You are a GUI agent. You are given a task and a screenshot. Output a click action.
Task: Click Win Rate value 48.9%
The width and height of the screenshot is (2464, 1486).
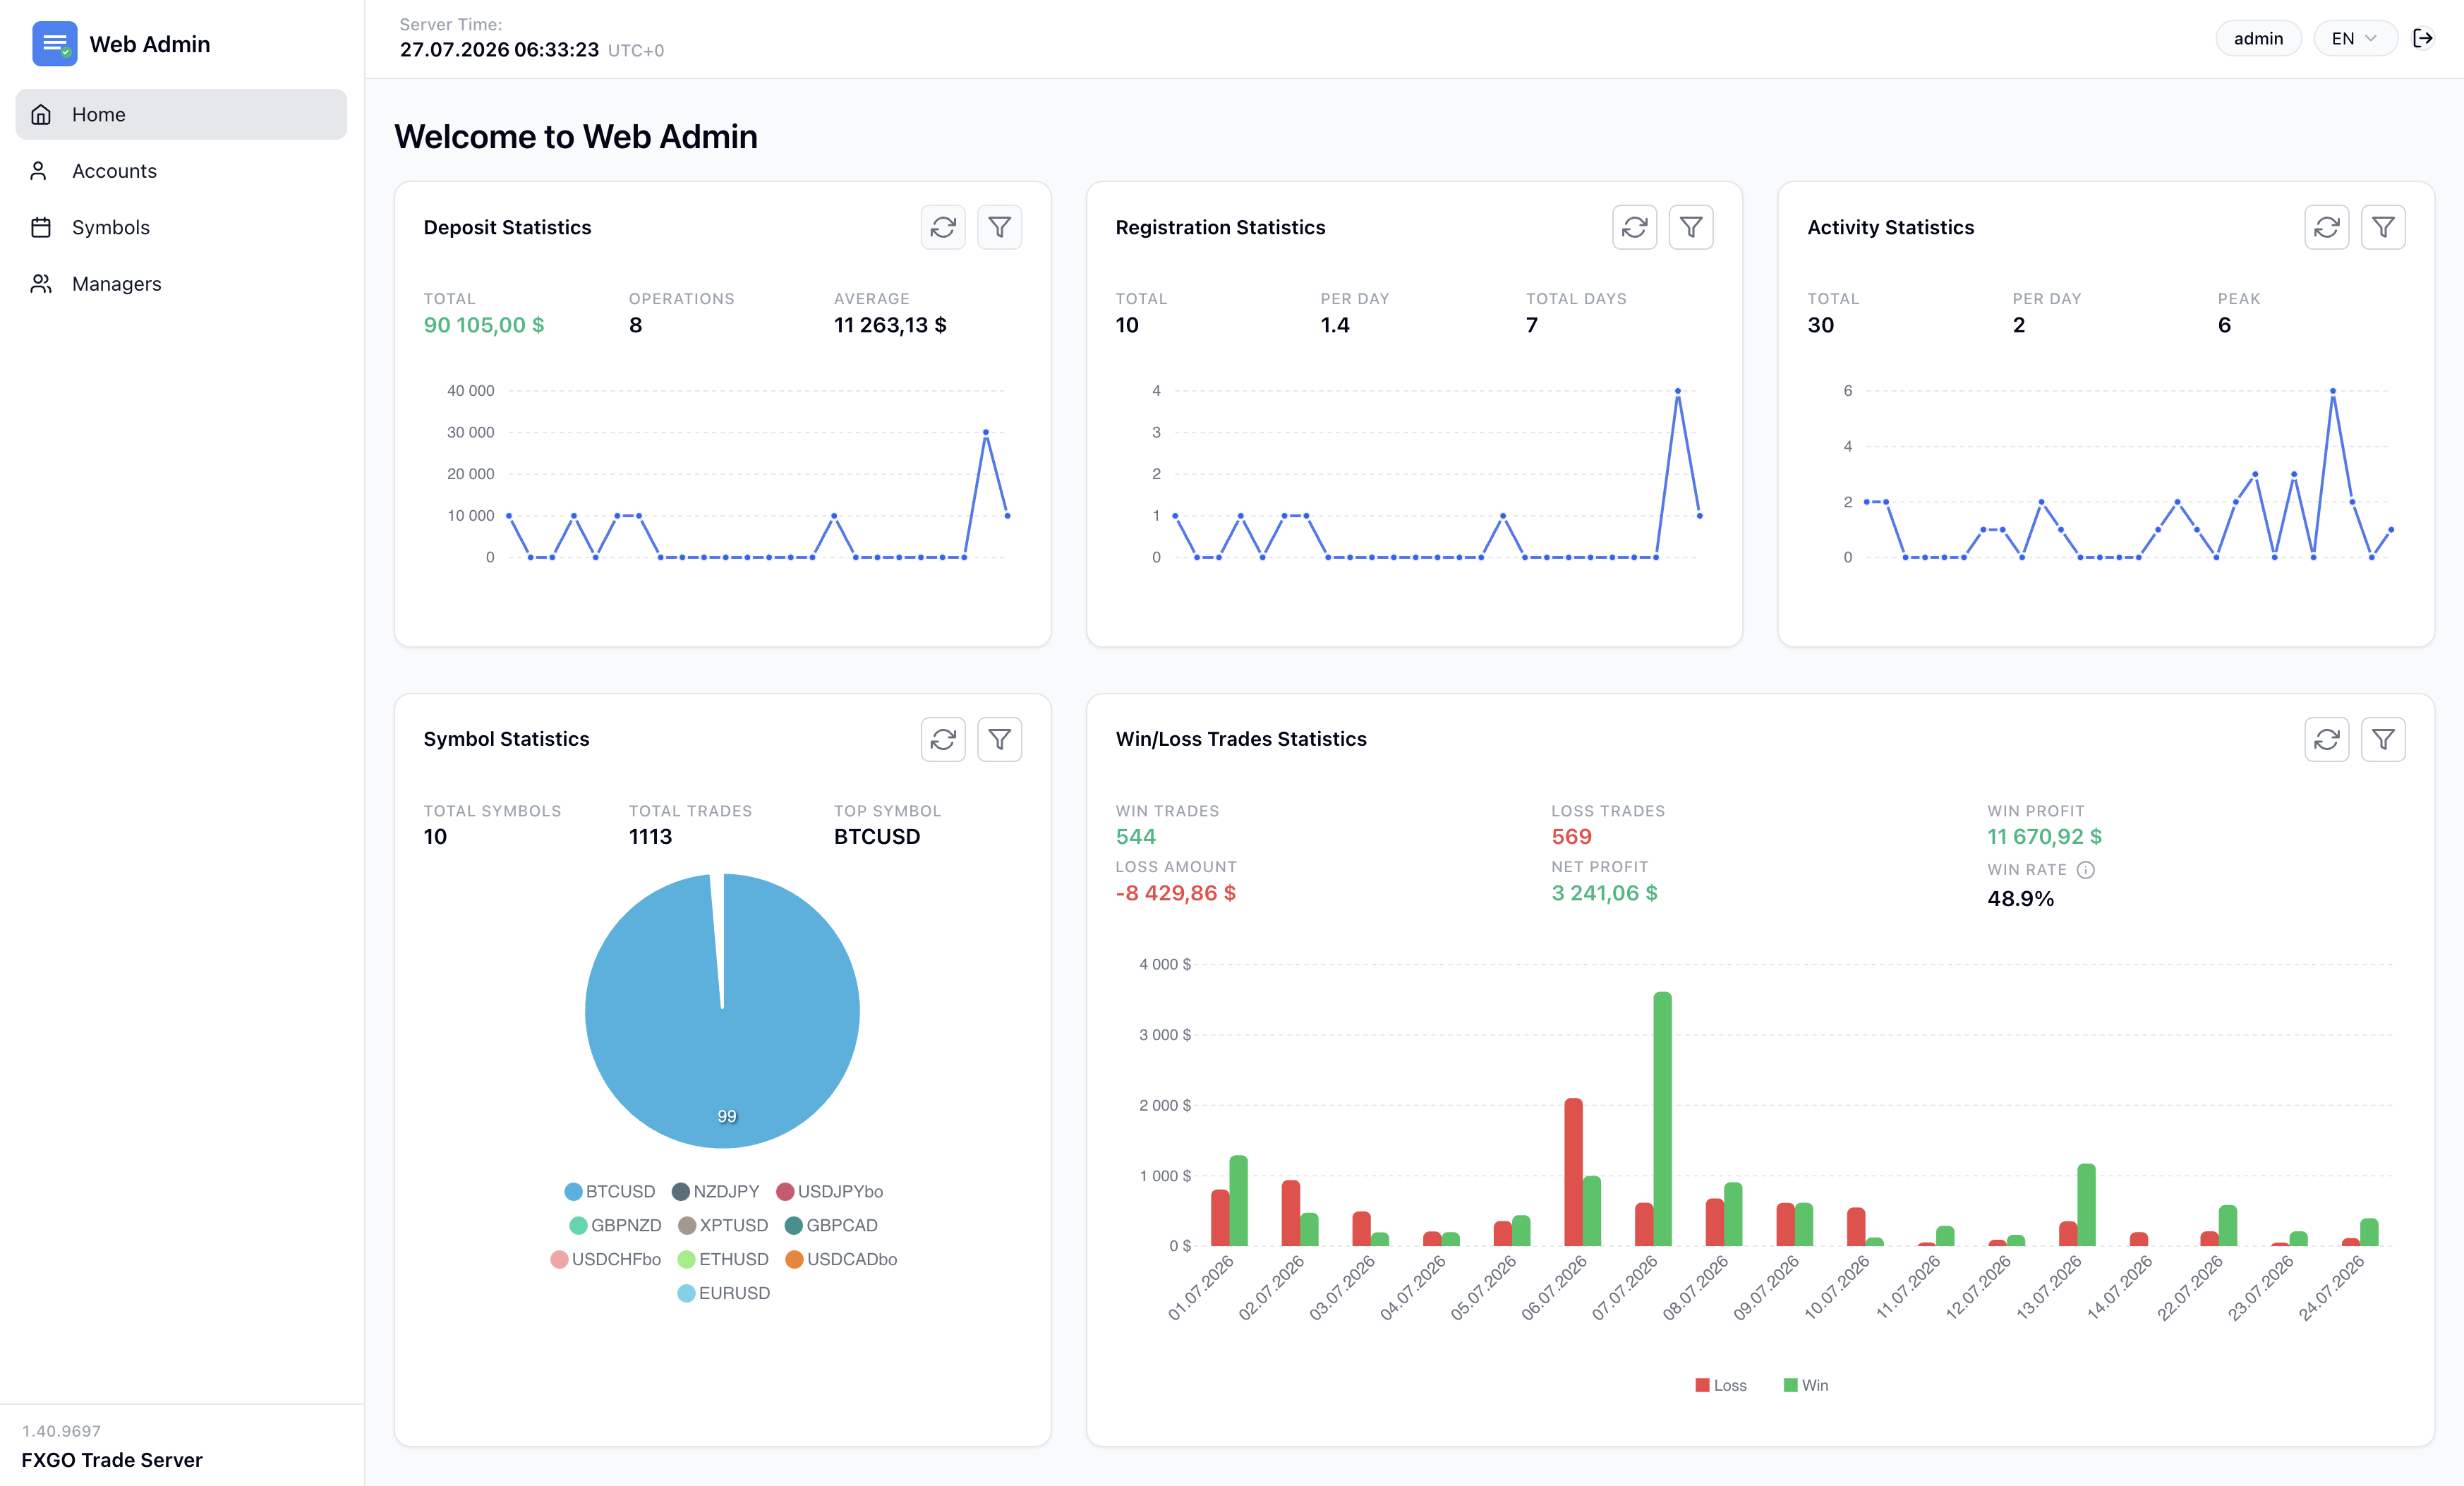[2020, 899]
